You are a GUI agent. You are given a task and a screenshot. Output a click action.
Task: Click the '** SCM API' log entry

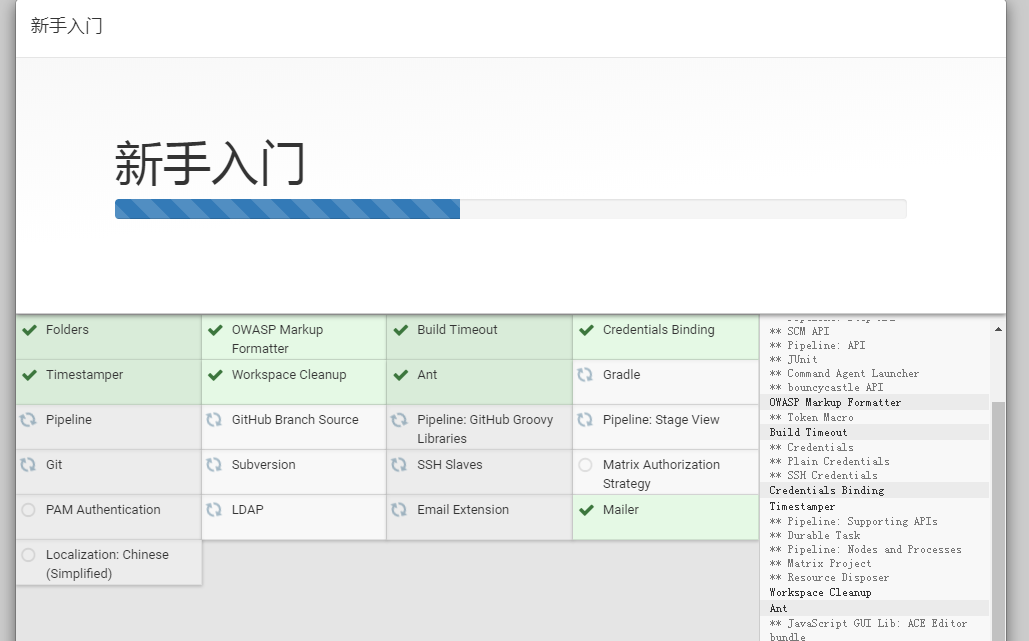[799, 331]
